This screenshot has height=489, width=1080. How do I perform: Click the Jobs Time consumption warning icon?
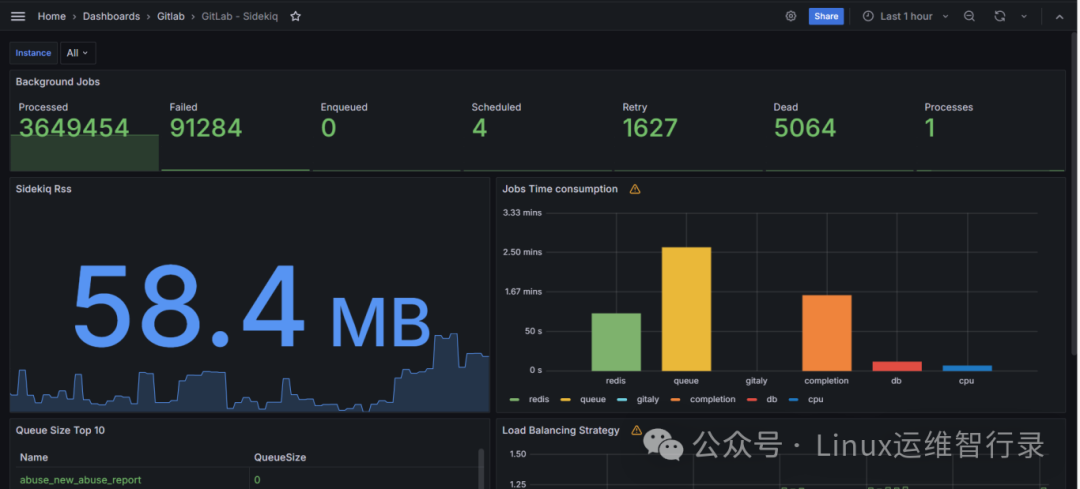(x=635, y=189)
